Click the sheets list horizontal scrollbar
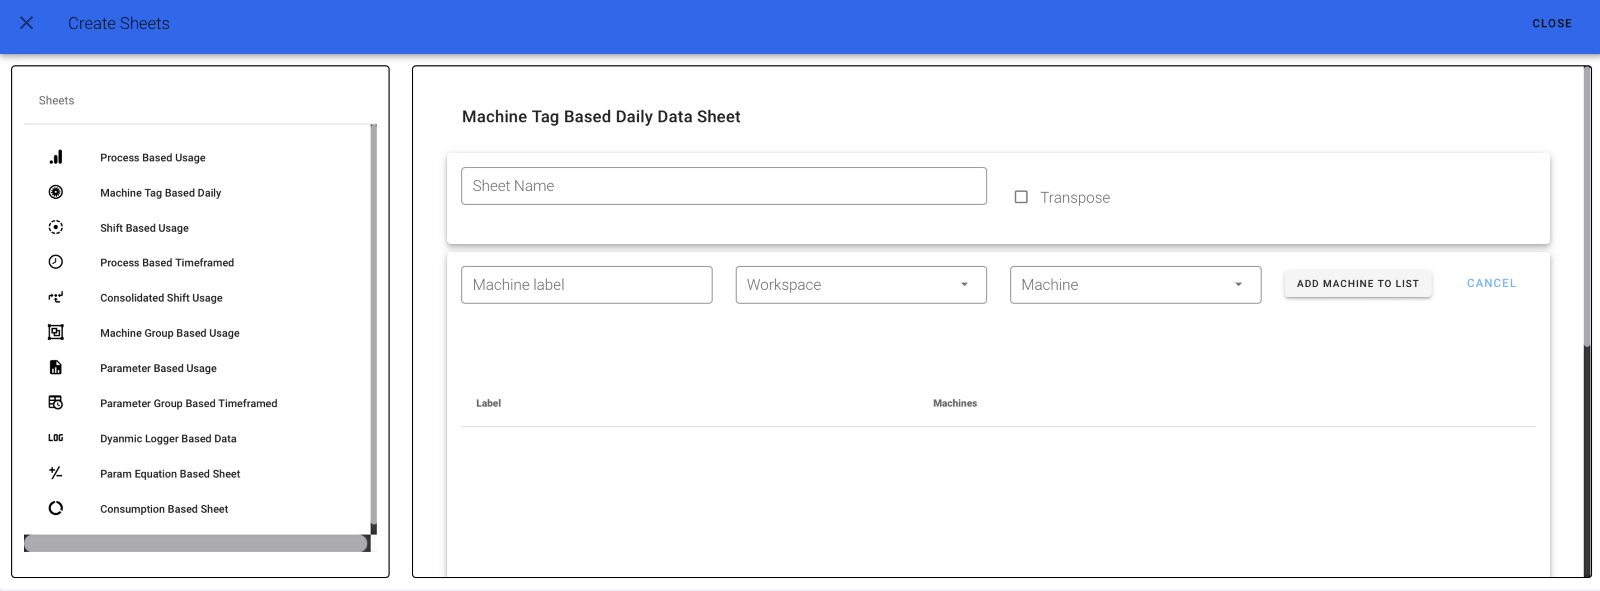Screen dimensions: 1600x591 click(x=196, y=543)
